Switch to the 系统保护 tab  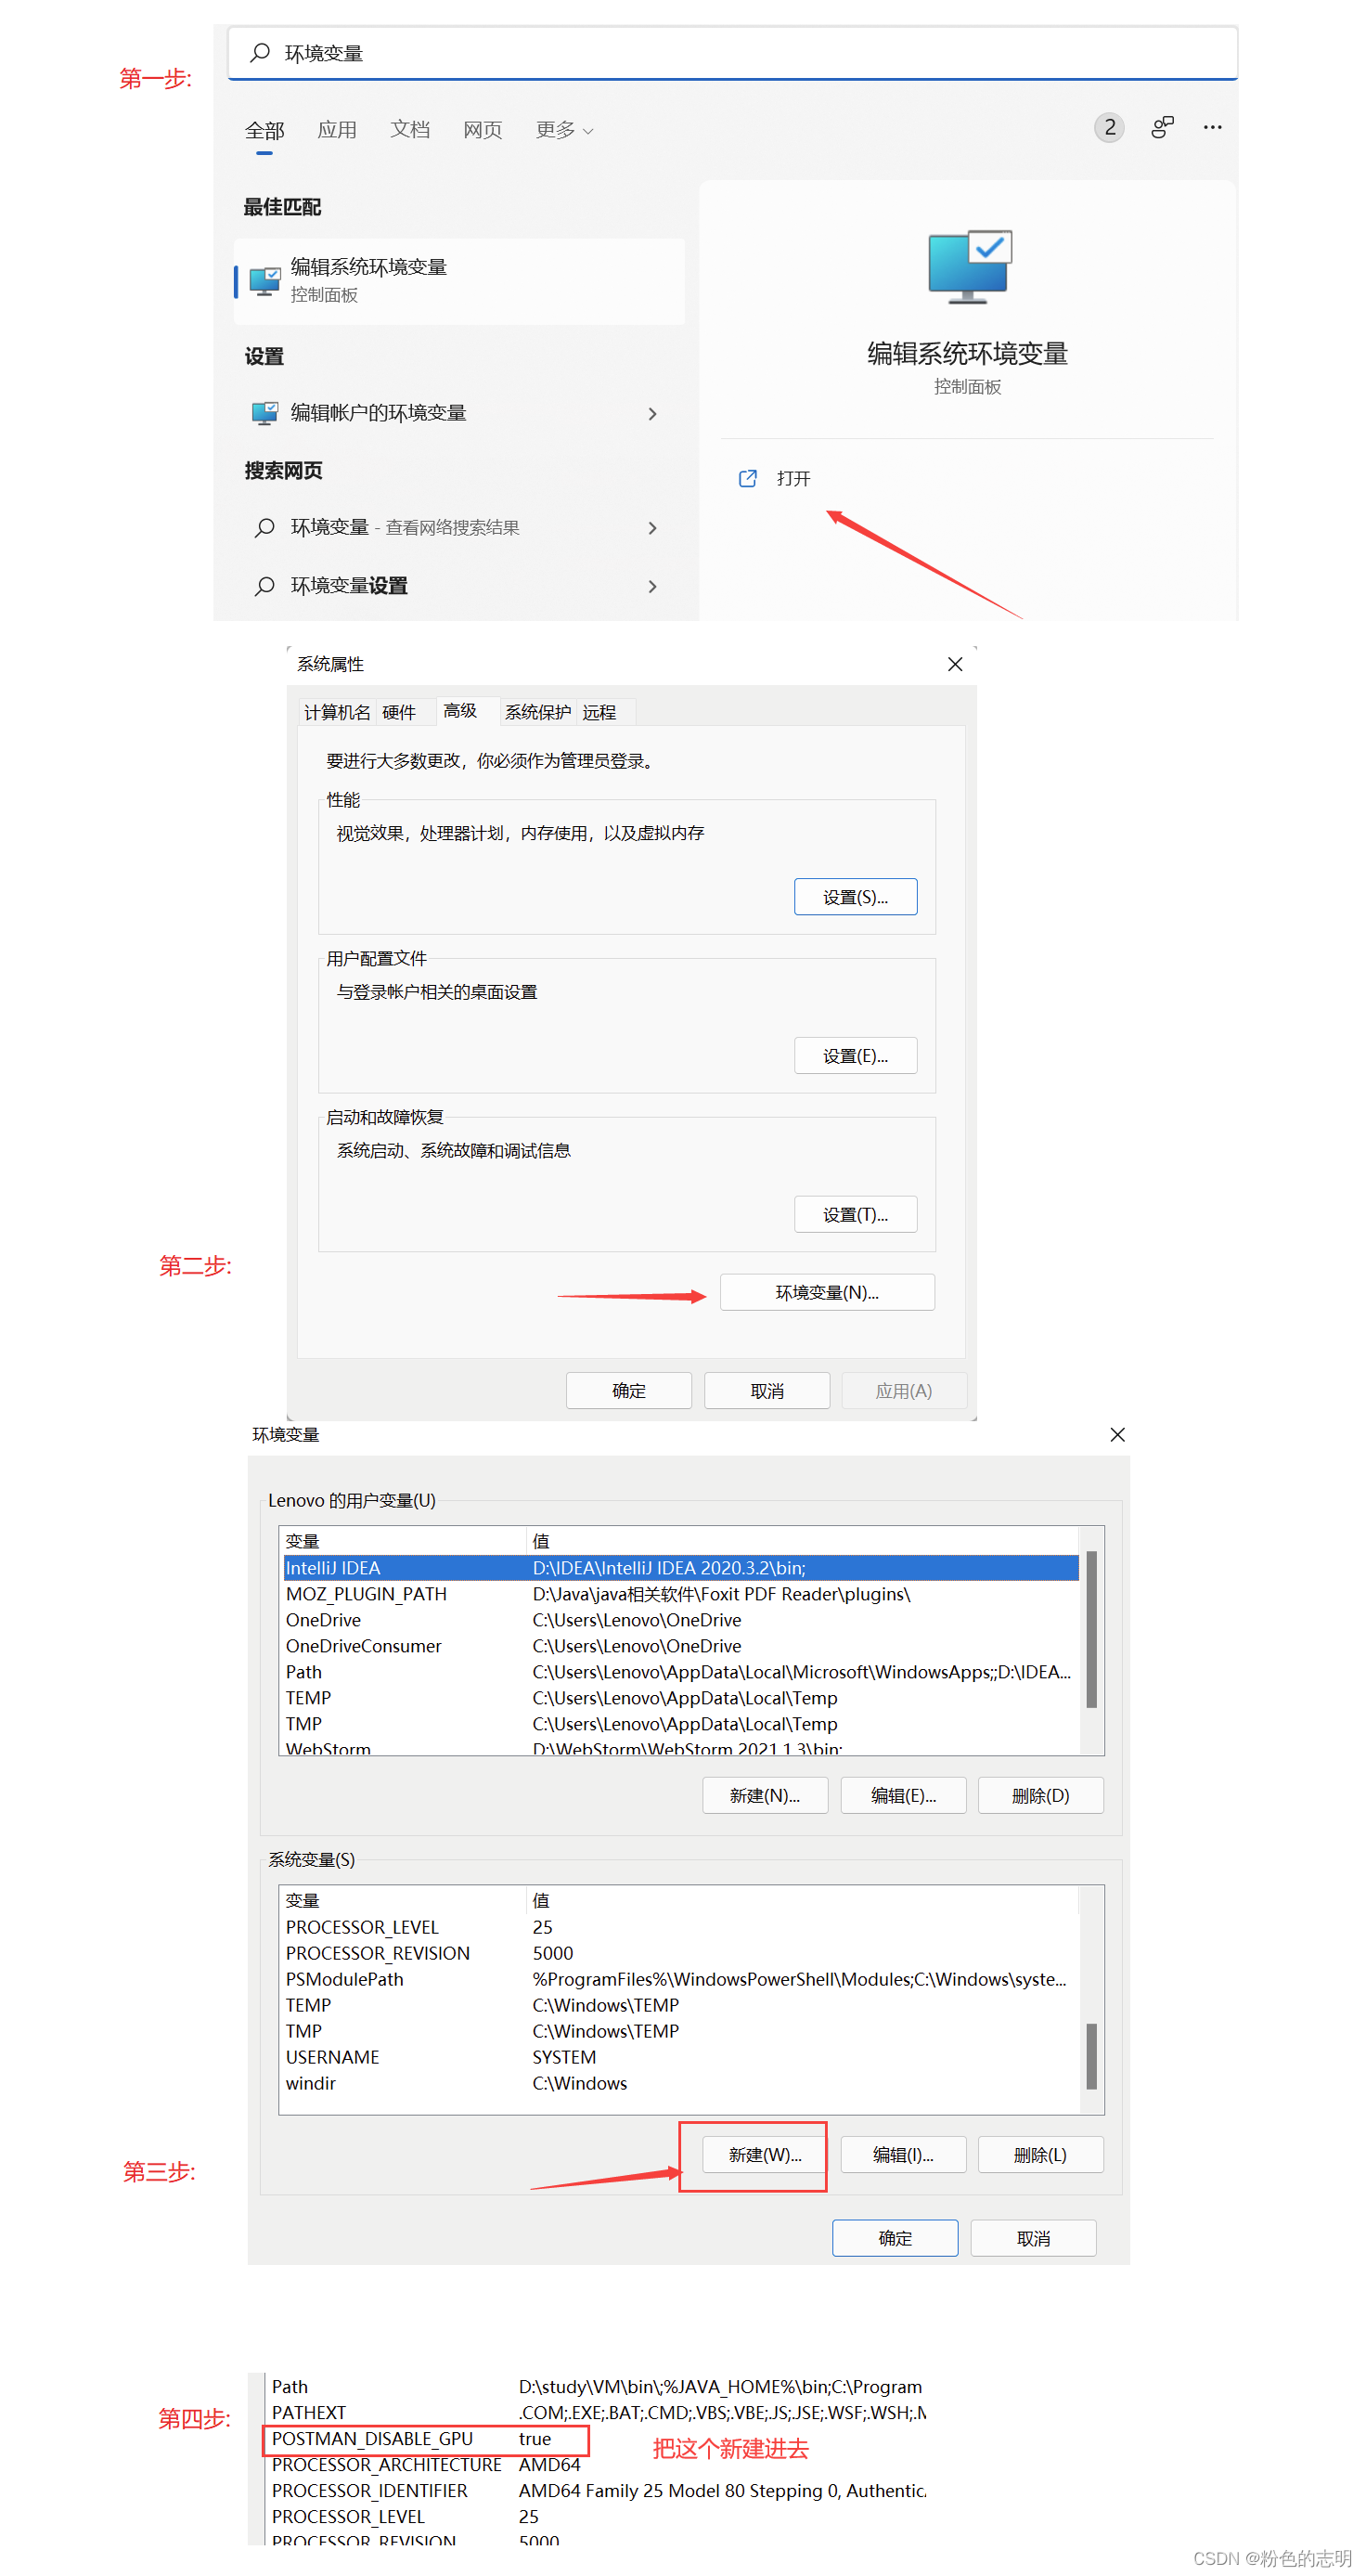pyautogui.click(x=537, y=712)
